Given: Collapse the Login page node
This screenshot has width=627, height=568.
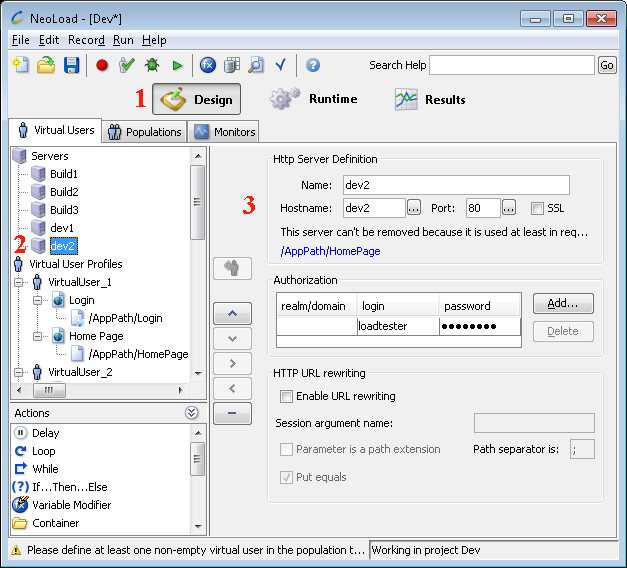Looking at the screenshot, I should click(x=38, y=300).
